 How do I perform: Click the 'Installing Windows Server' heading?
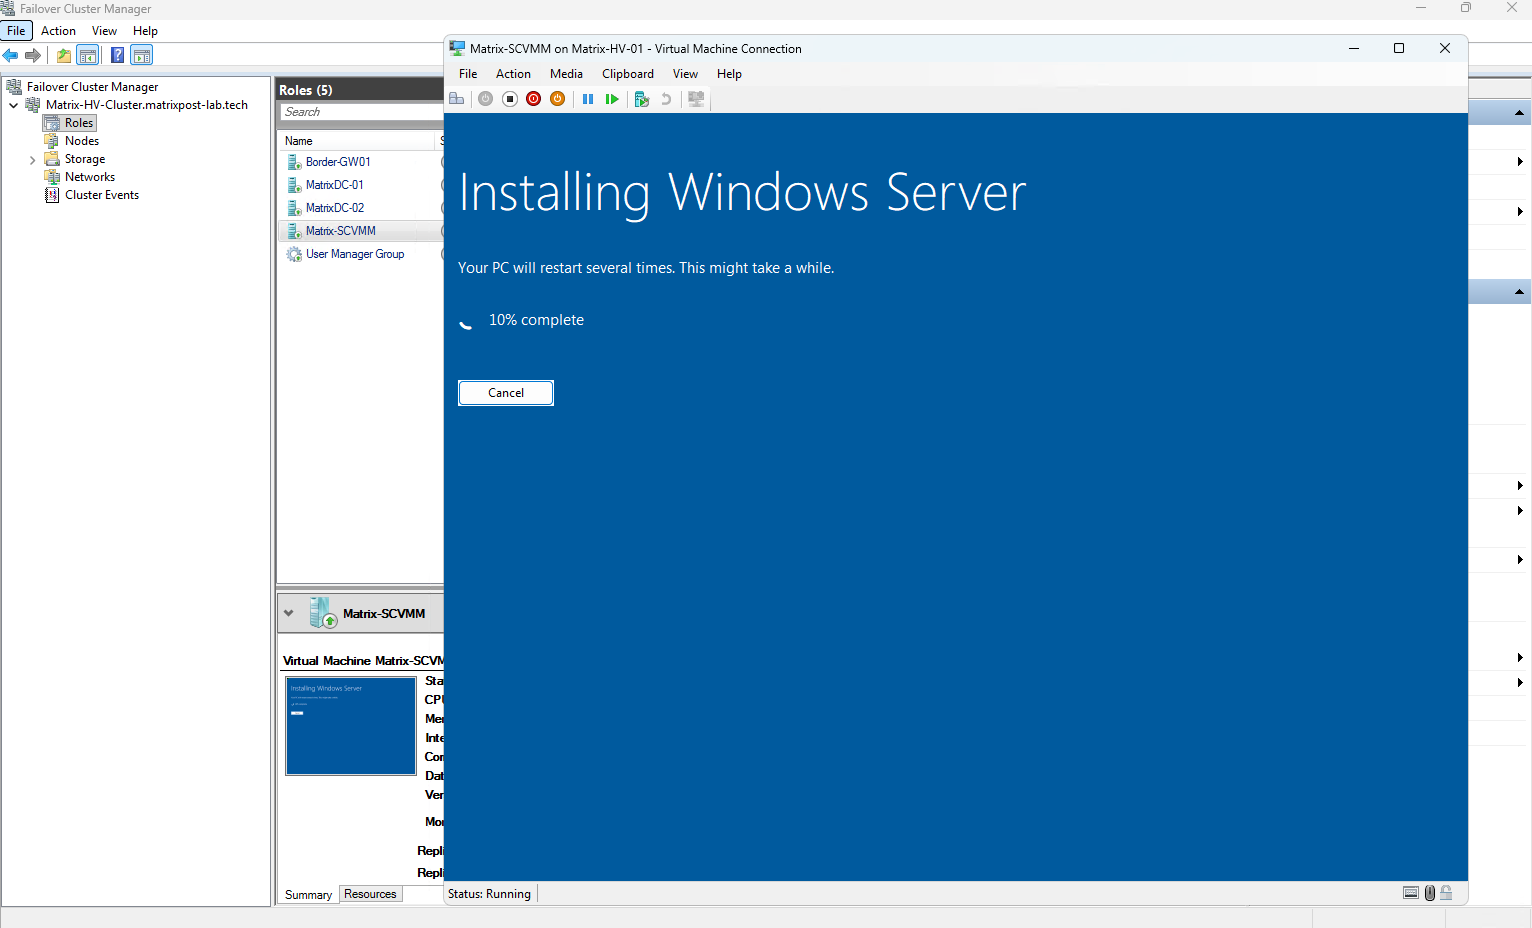743,192
